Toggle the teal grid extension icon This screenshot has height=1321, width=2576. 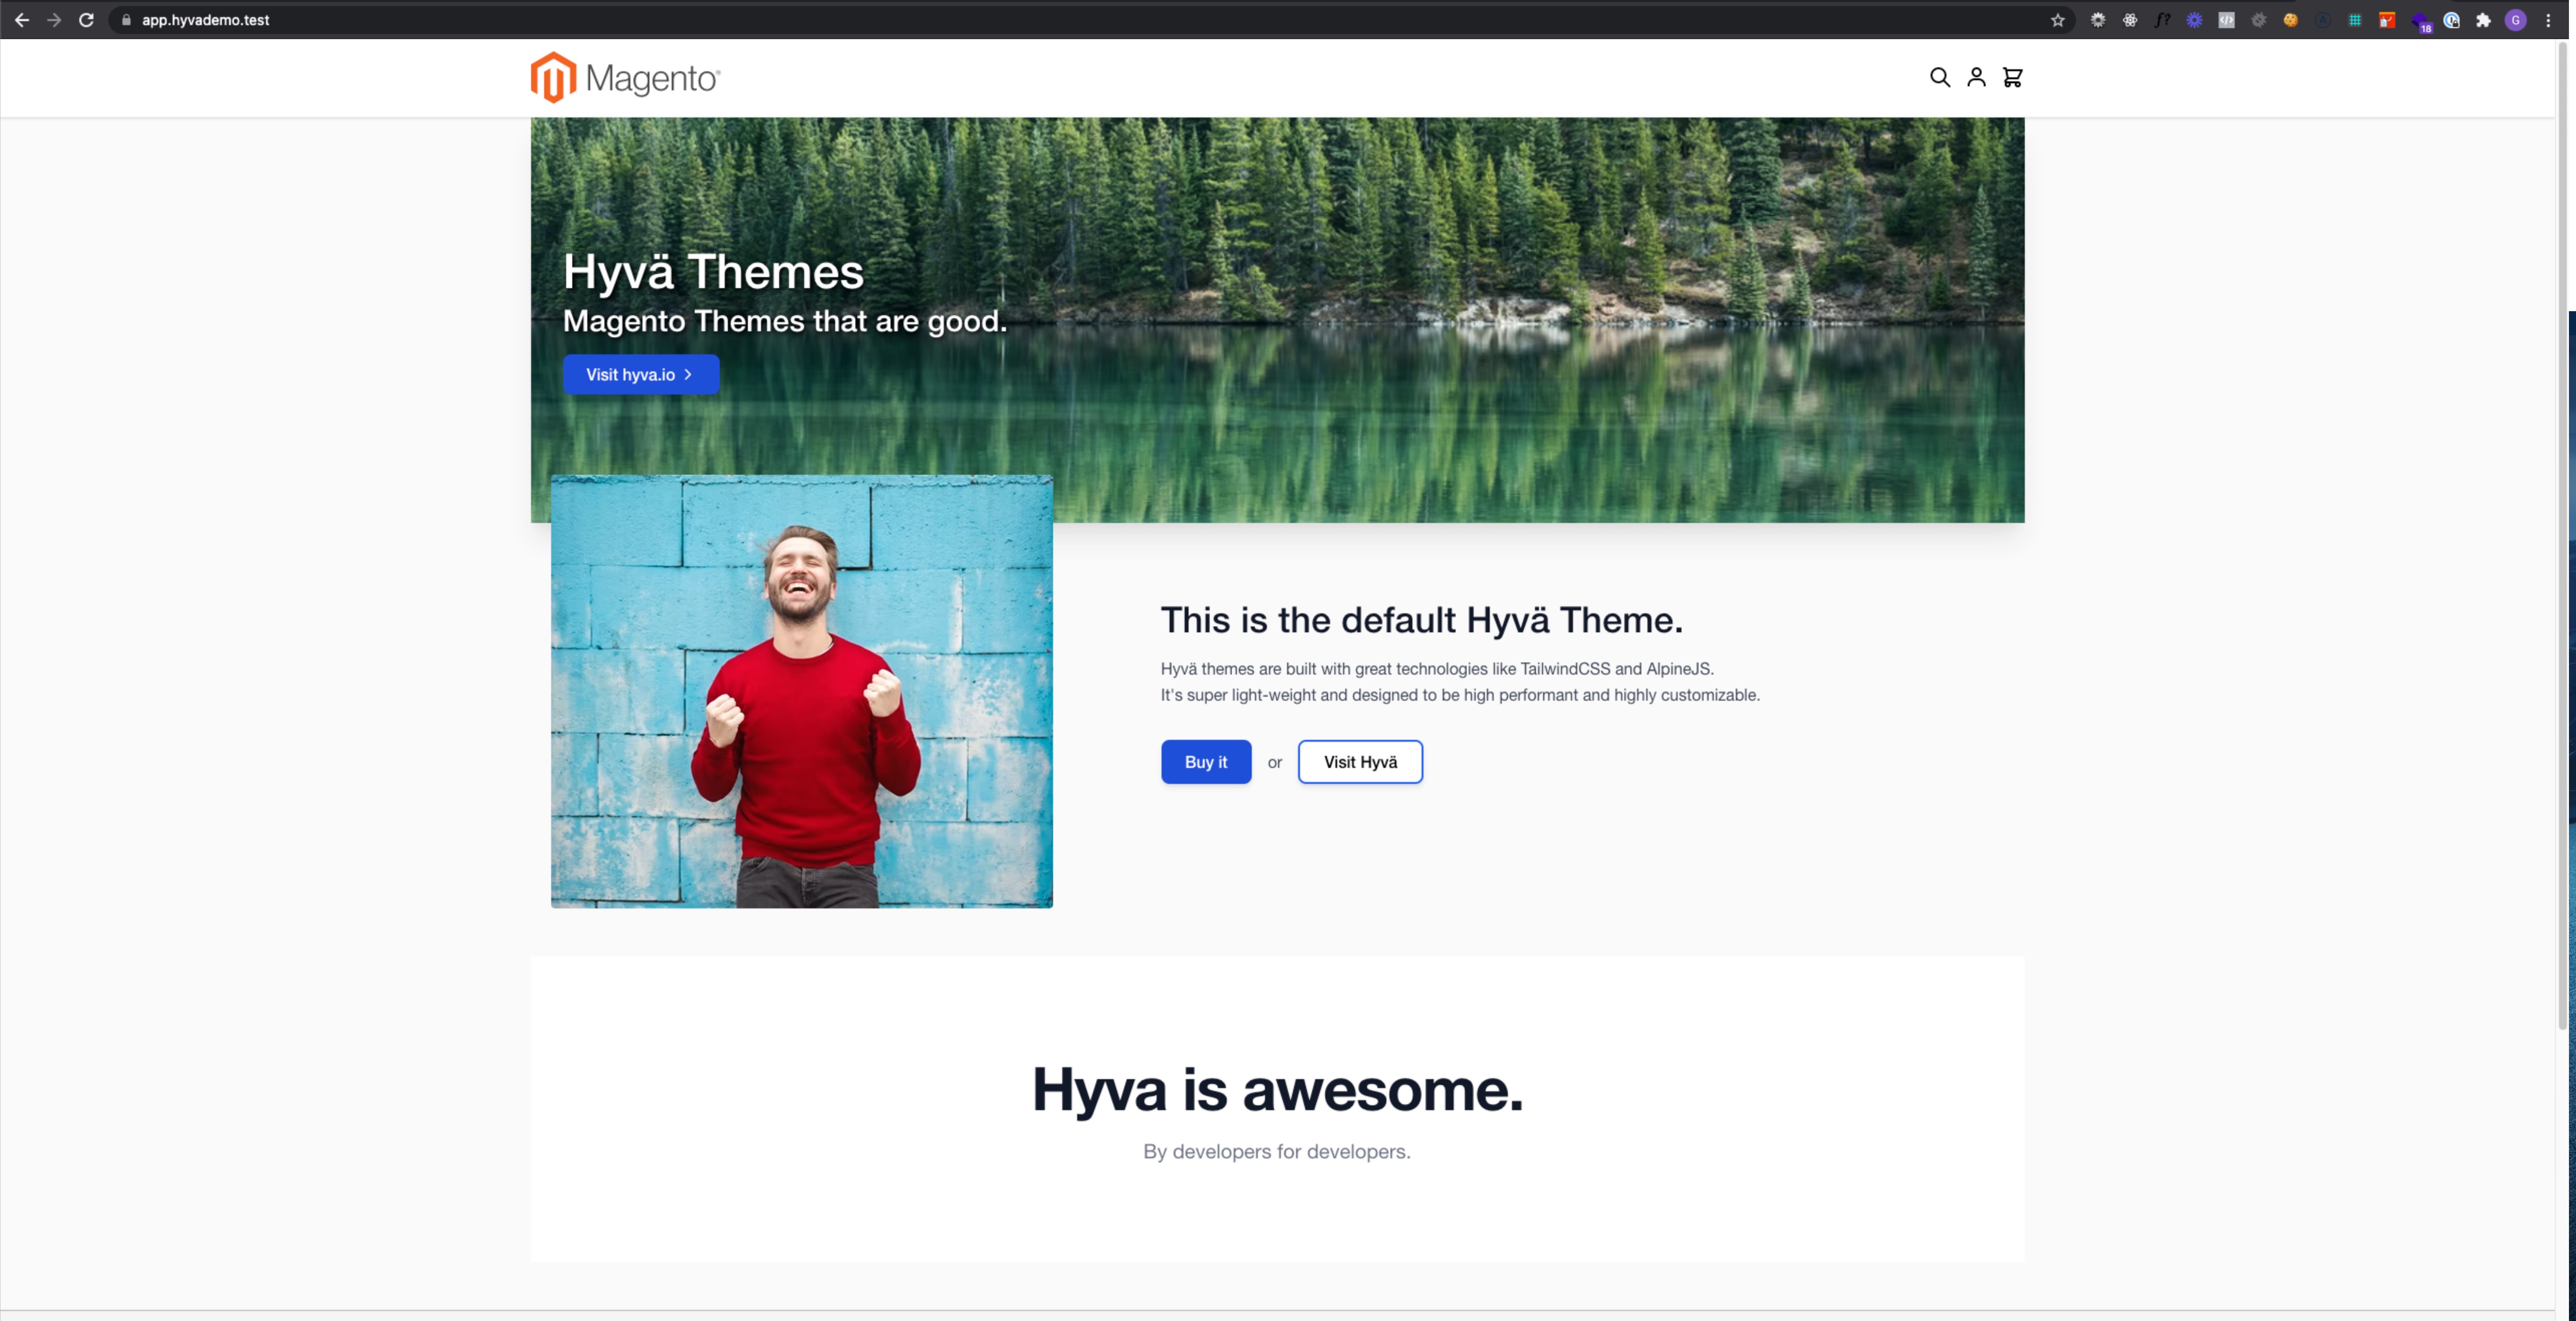2355,20
